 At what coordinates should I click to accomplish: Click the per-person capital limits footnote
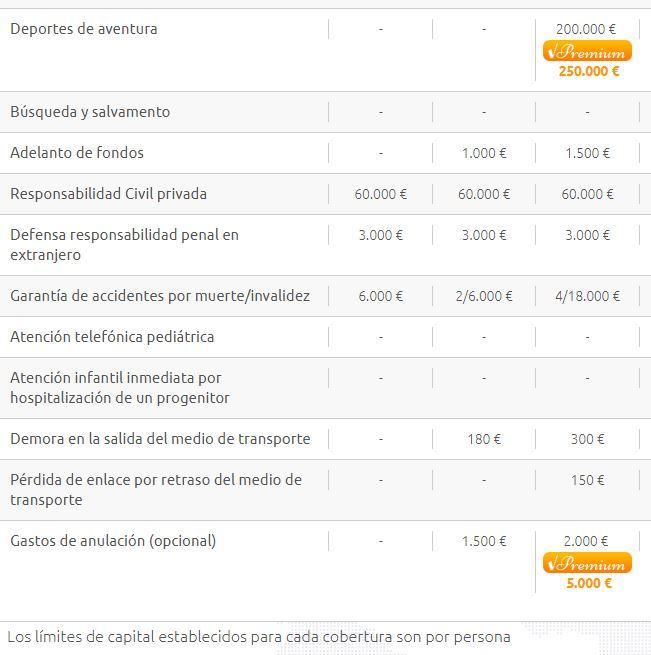[x=259, y=636]
